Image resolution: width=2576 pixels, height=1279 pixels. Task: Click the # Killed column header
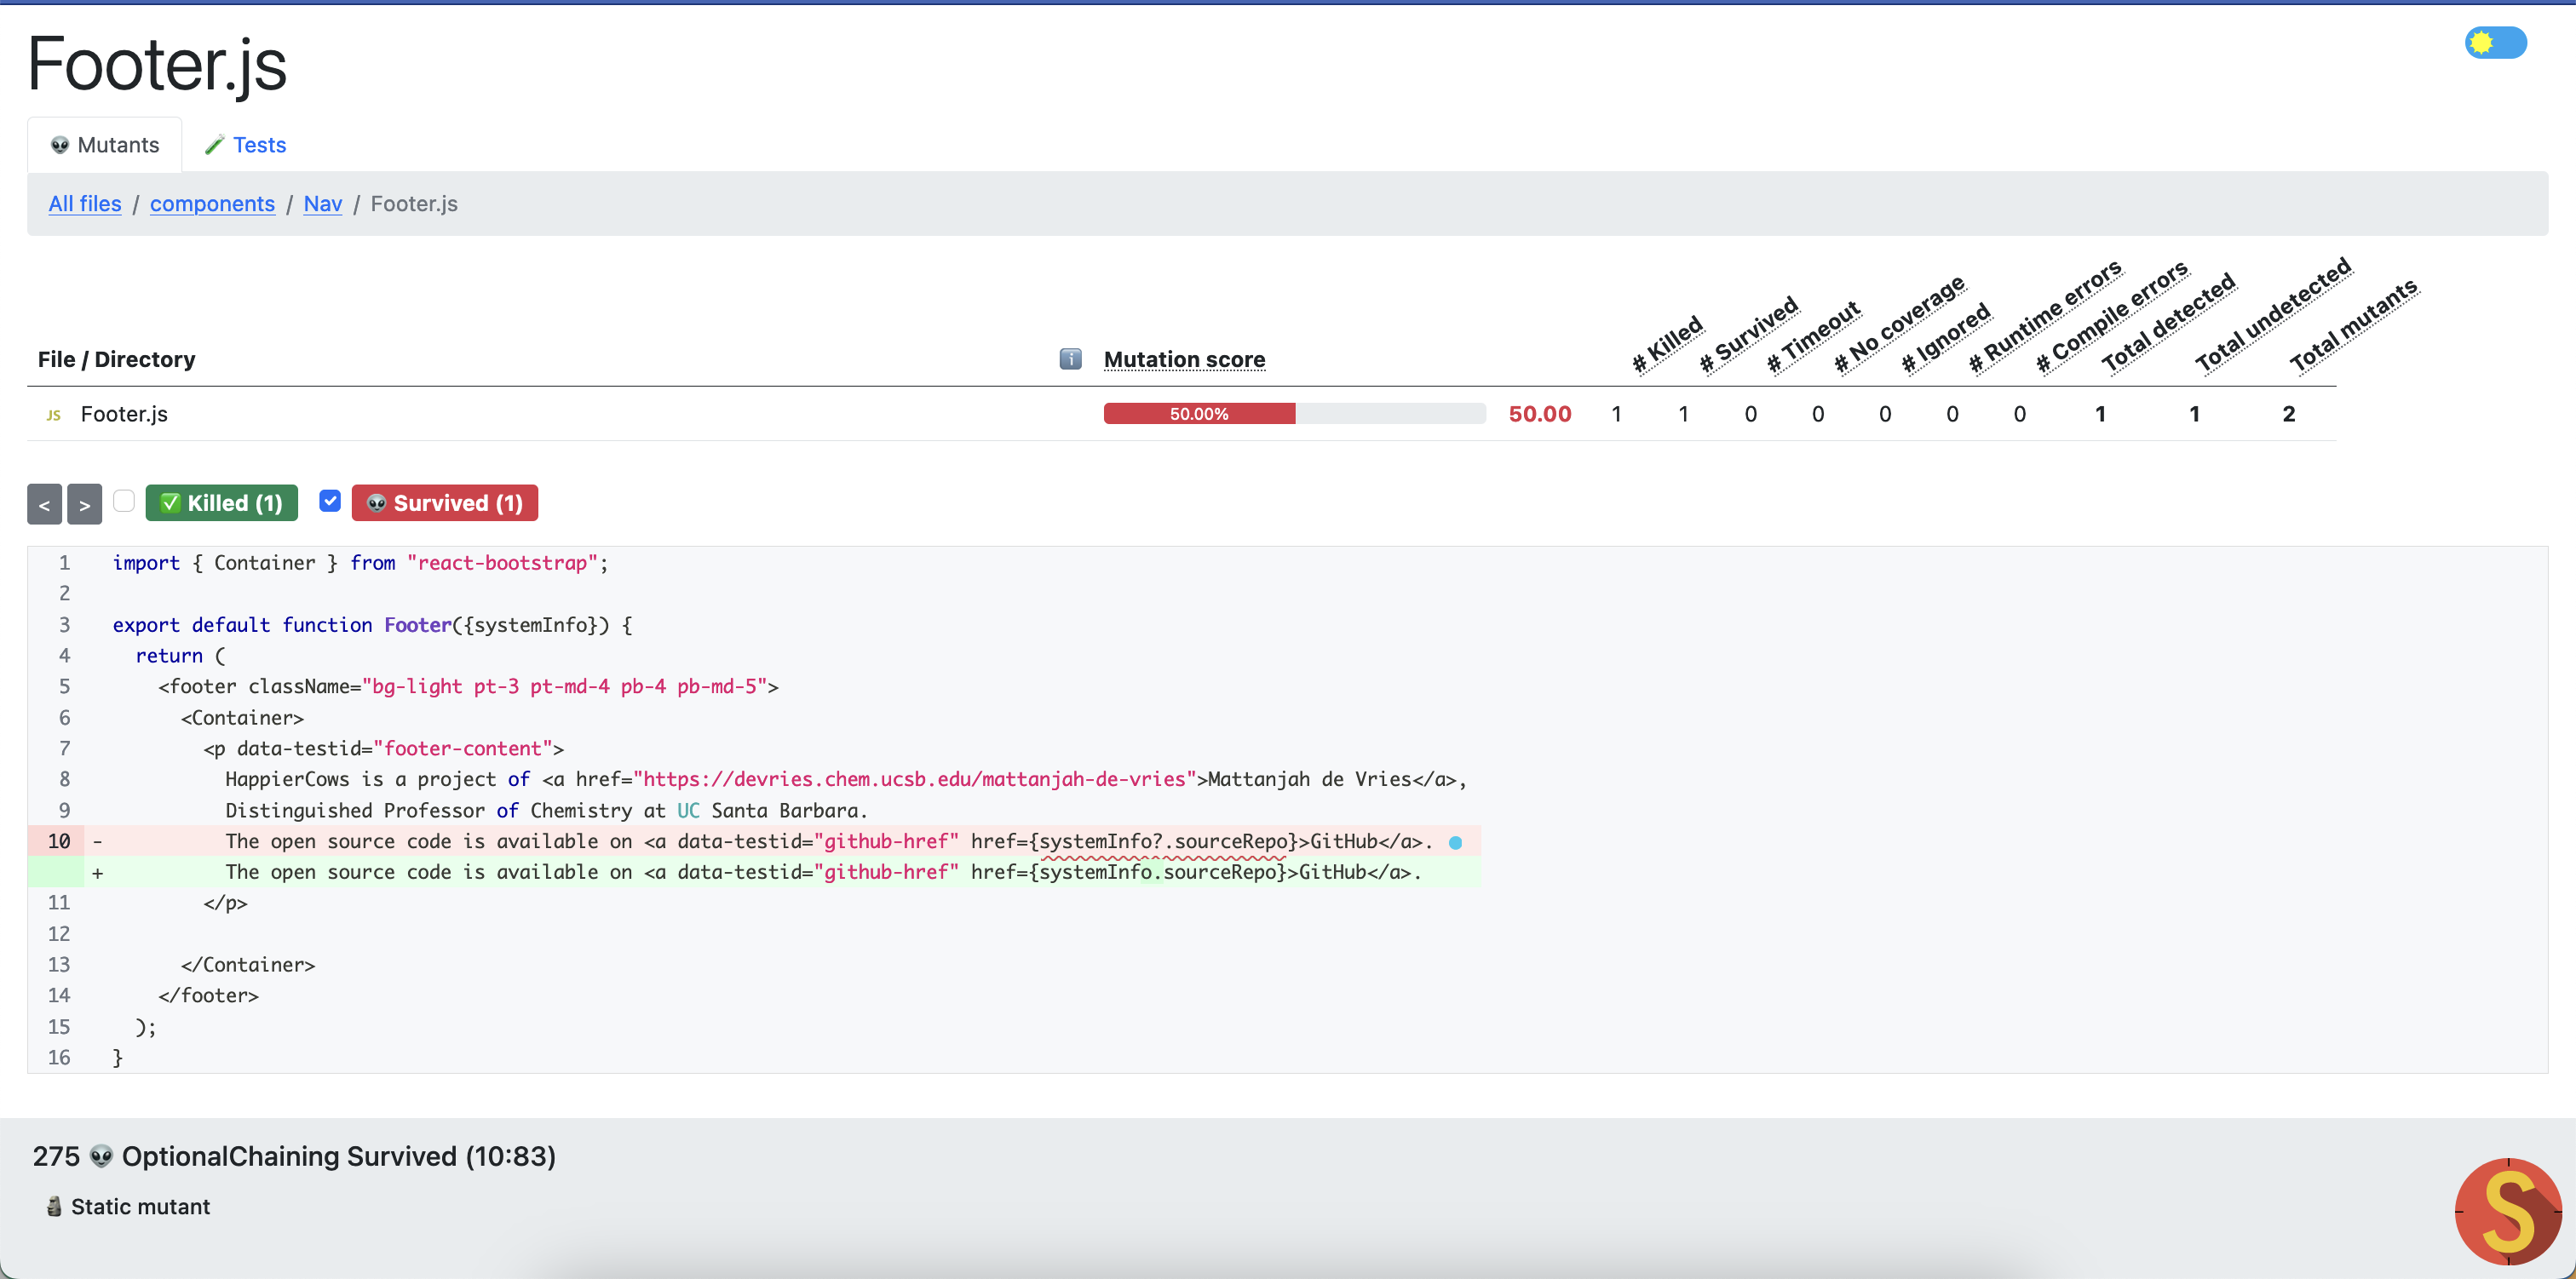tap(1667, 344)
